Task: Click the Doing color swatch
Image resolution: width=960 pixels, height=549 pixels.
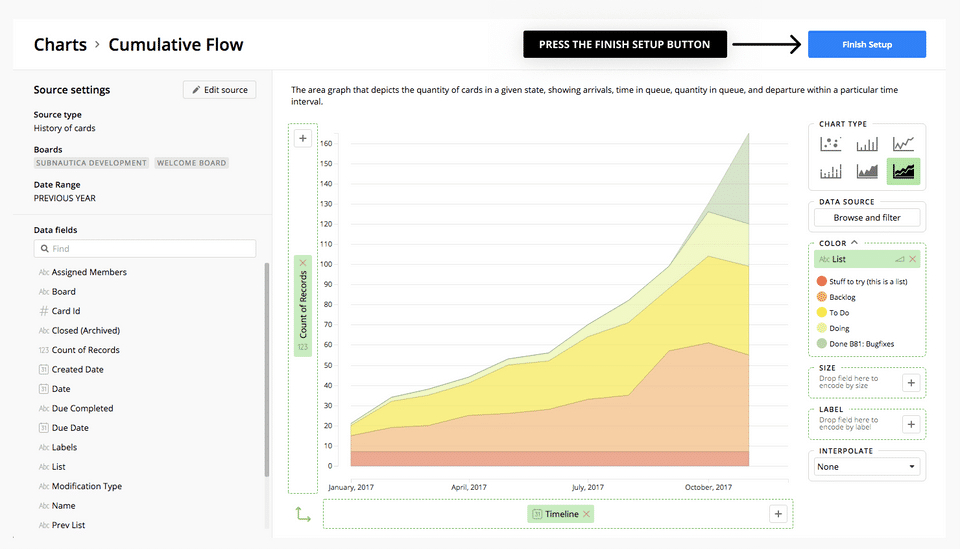Action: [822, 328]
